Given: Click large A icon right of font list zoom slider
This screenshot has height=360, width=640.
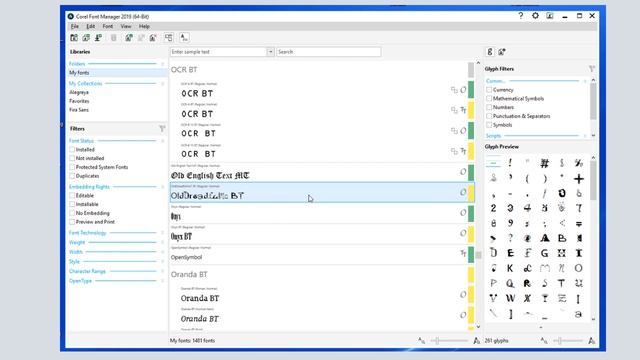Looking at the screenshot, I should point(476,340).
